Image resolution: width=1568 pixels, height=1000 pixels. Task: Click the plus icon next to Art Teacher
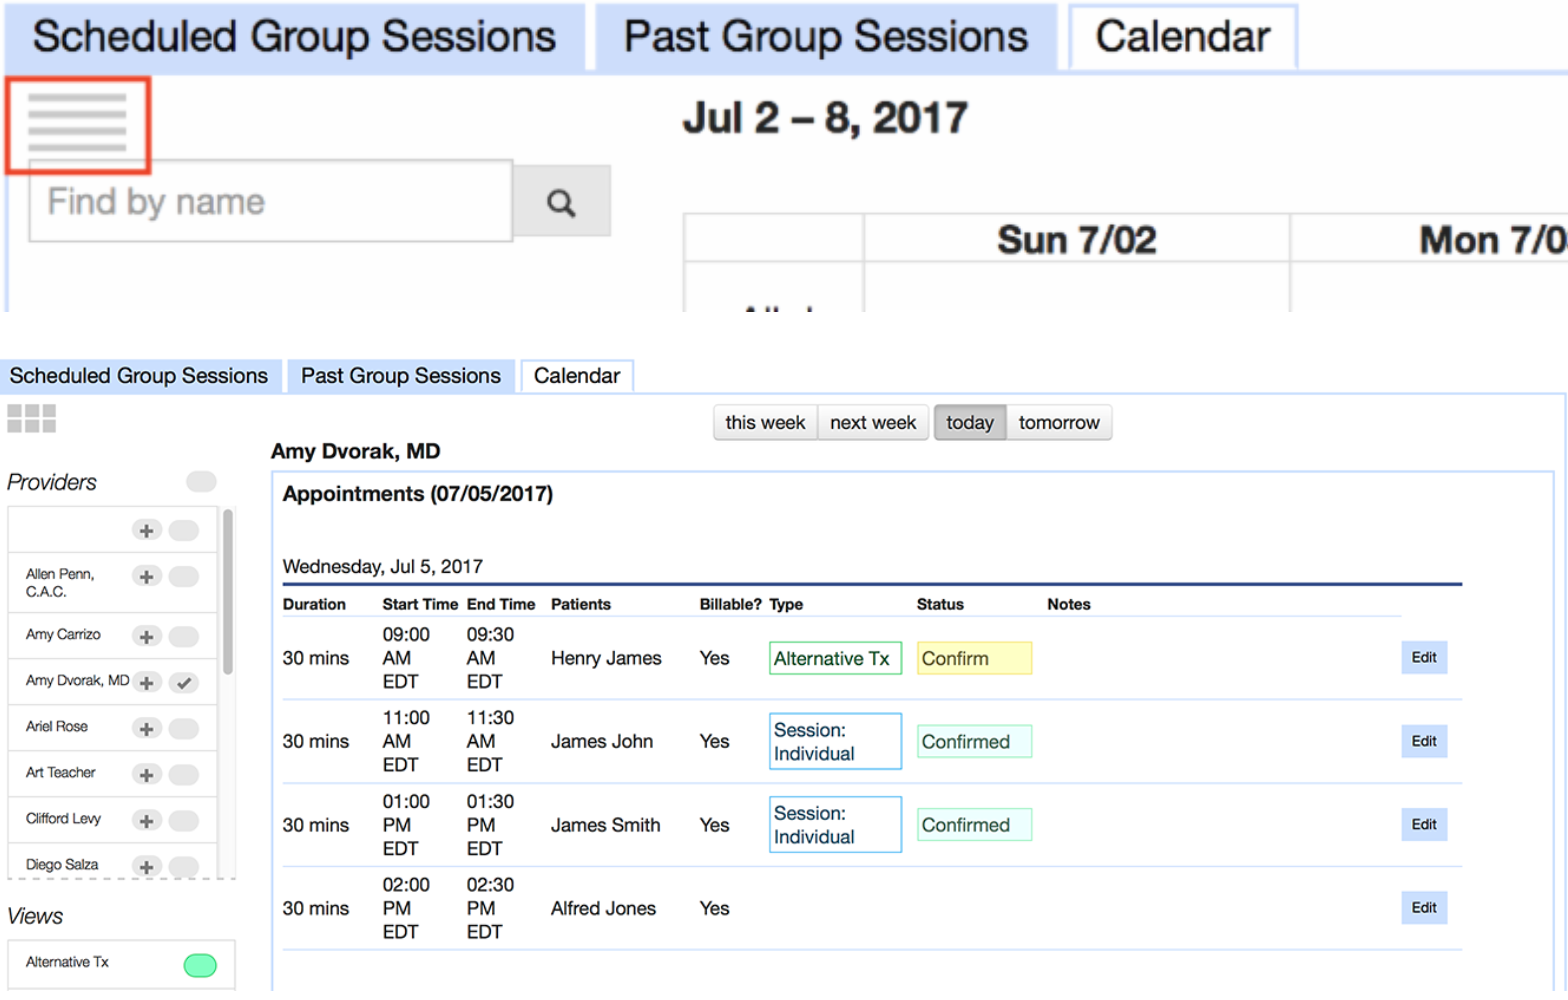pyautogui.click(x=146, y=775)
